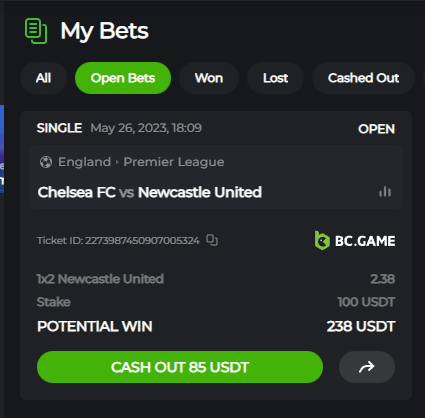Select the All bets filter

[x=43, y=78]
